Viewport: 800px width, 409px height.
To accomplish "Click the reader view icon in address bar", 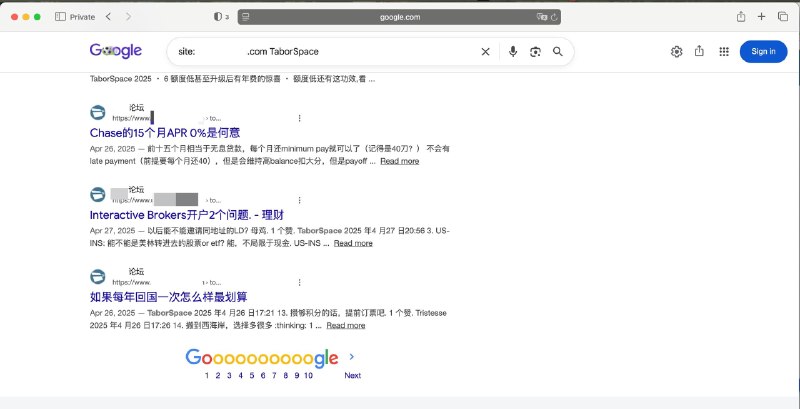I will click(x=246, y=17).
